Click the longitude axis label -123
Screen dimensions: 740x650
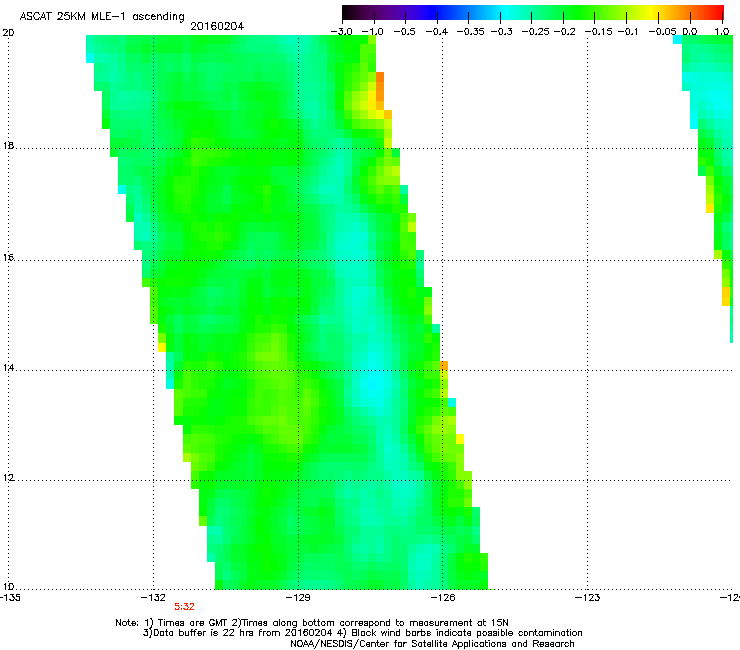coord(588,598)
